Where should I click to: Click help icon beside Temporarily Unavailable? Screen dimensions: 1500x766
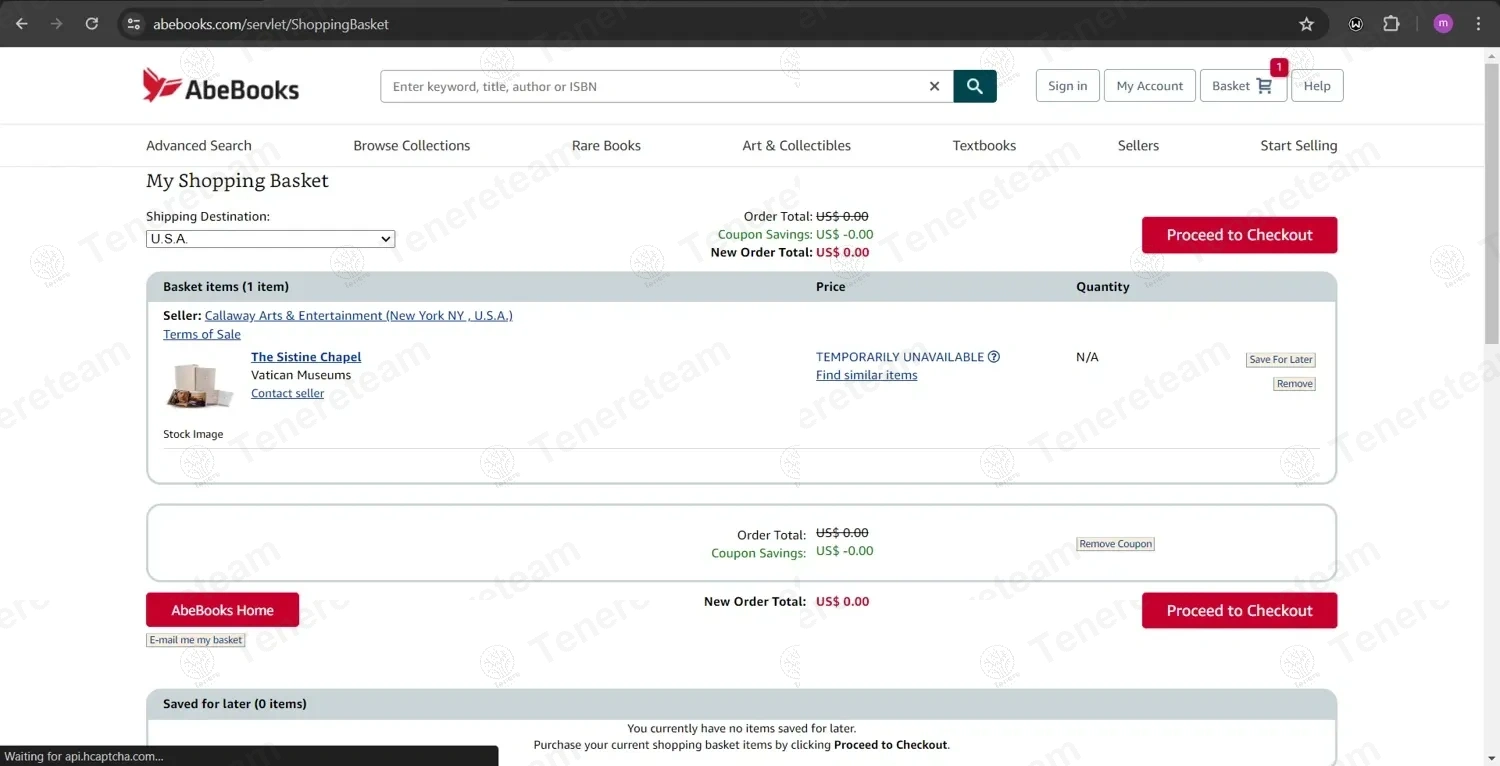994,357
